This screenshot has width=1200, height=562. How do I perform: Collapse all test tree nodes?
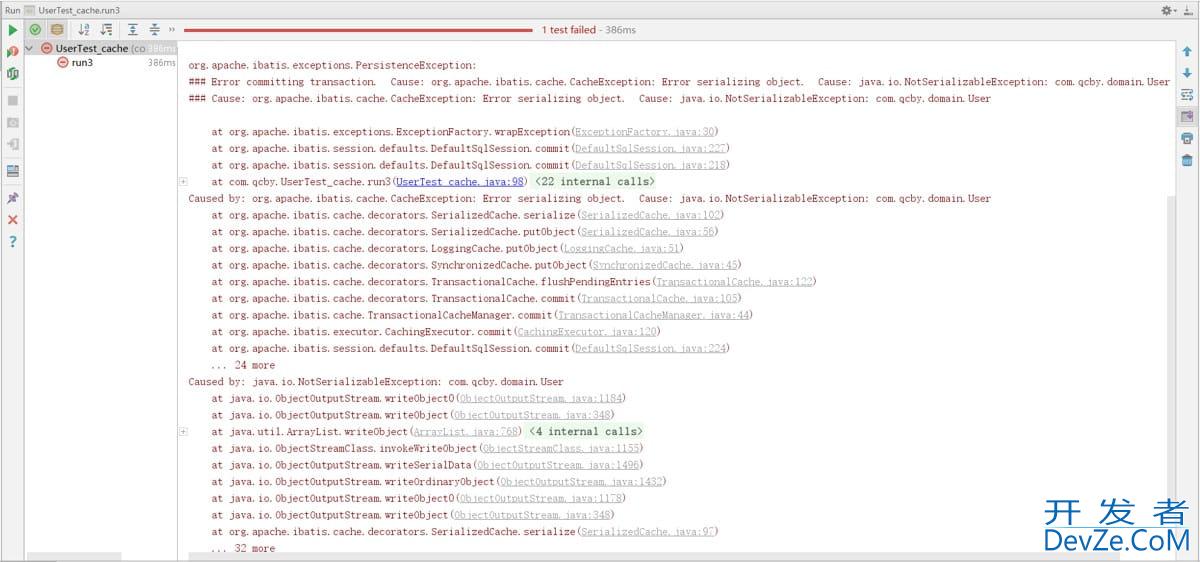[155, 30]
